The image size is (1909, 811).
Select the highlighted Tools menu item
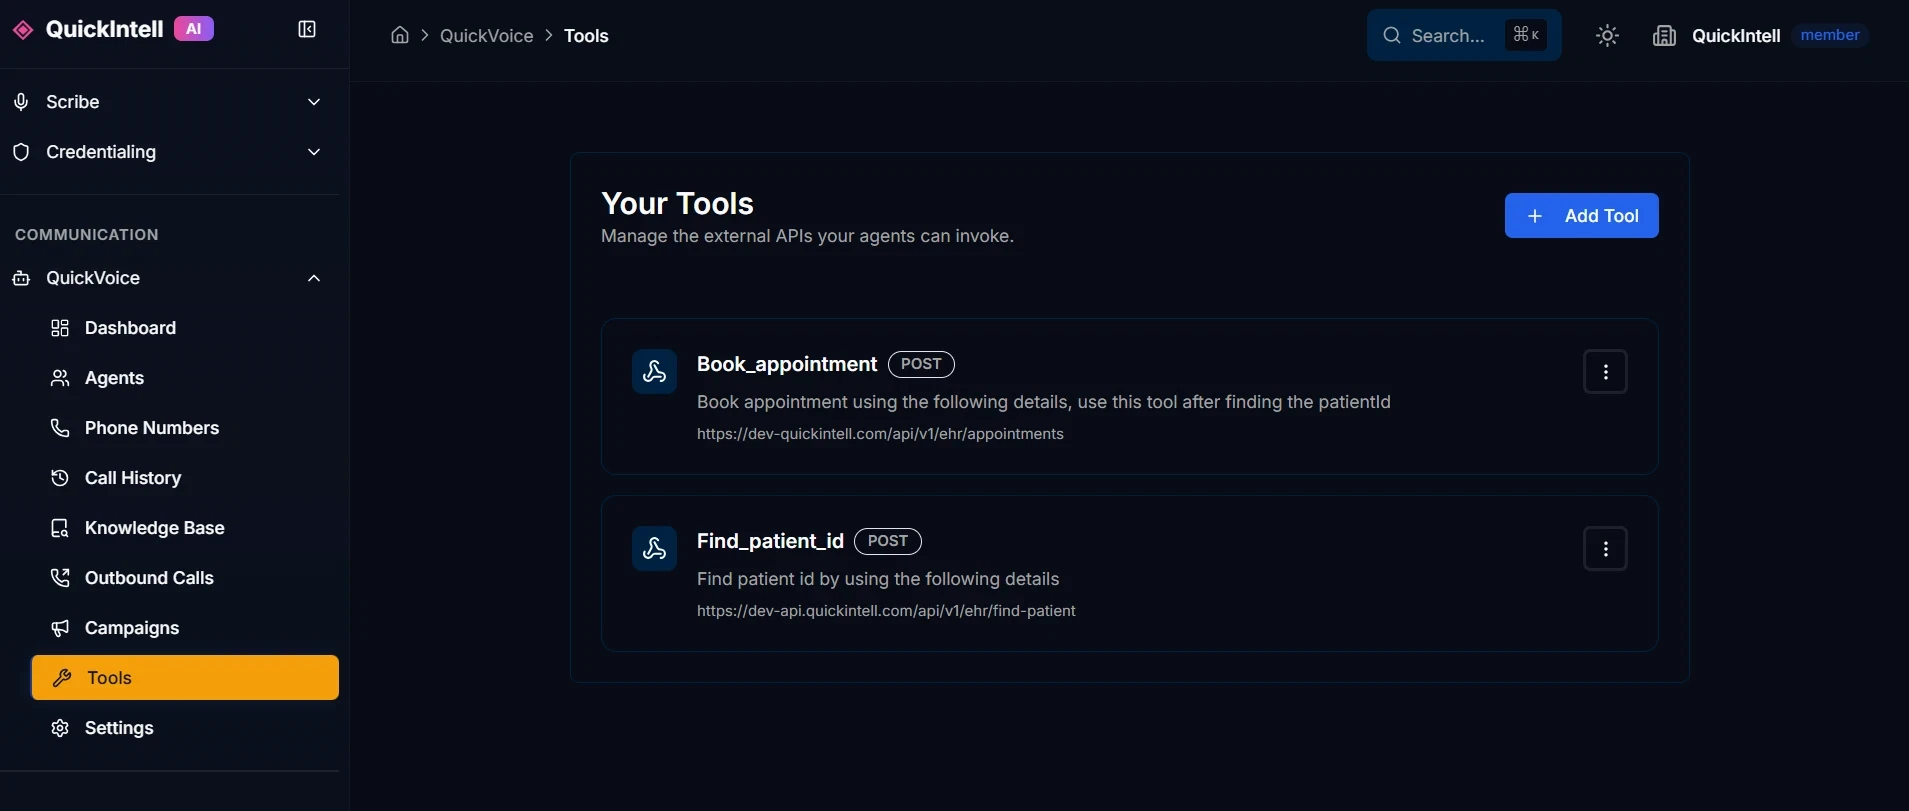click(185, 678)
